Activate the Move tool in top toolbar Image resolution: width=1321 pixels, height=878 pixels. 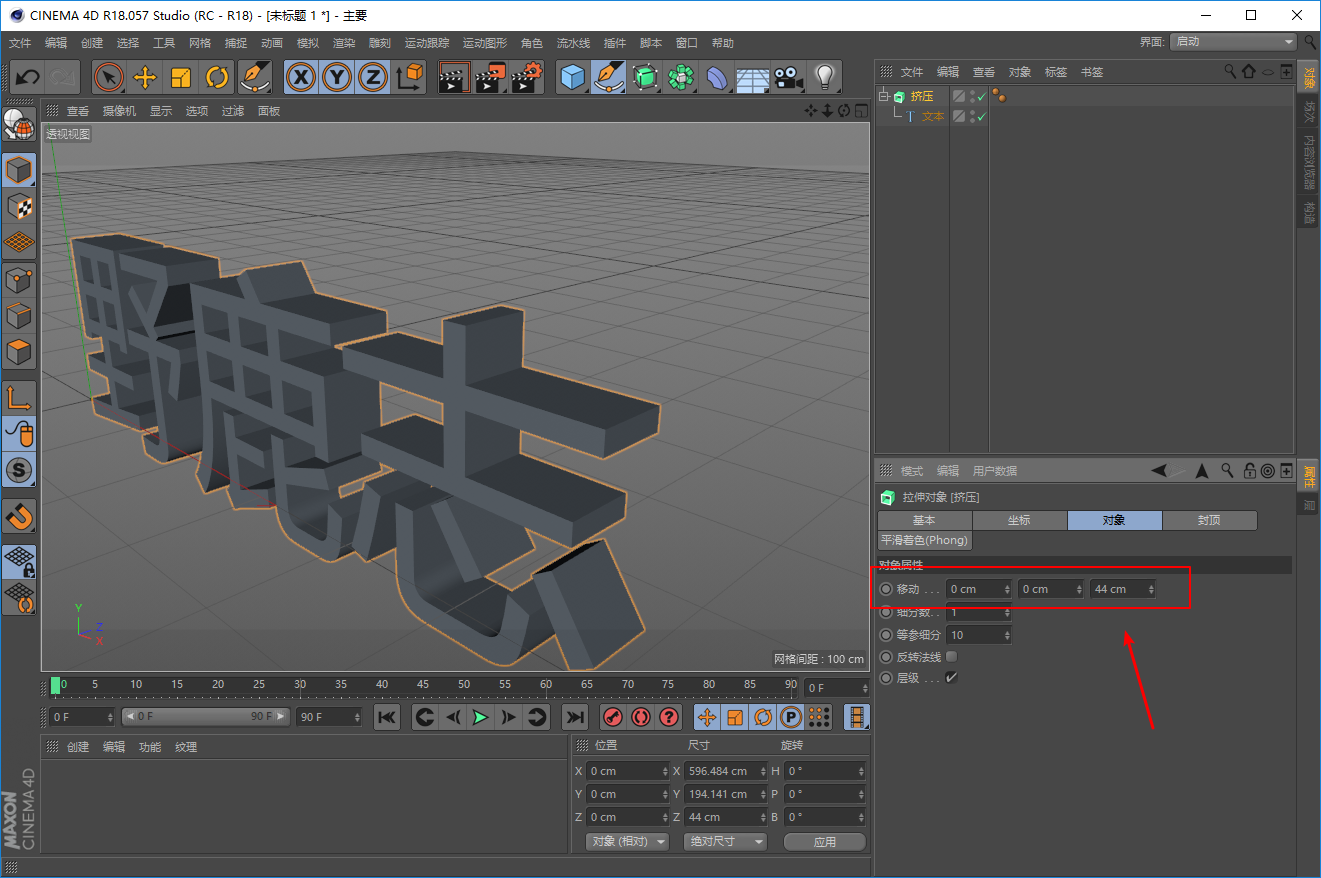145,77
